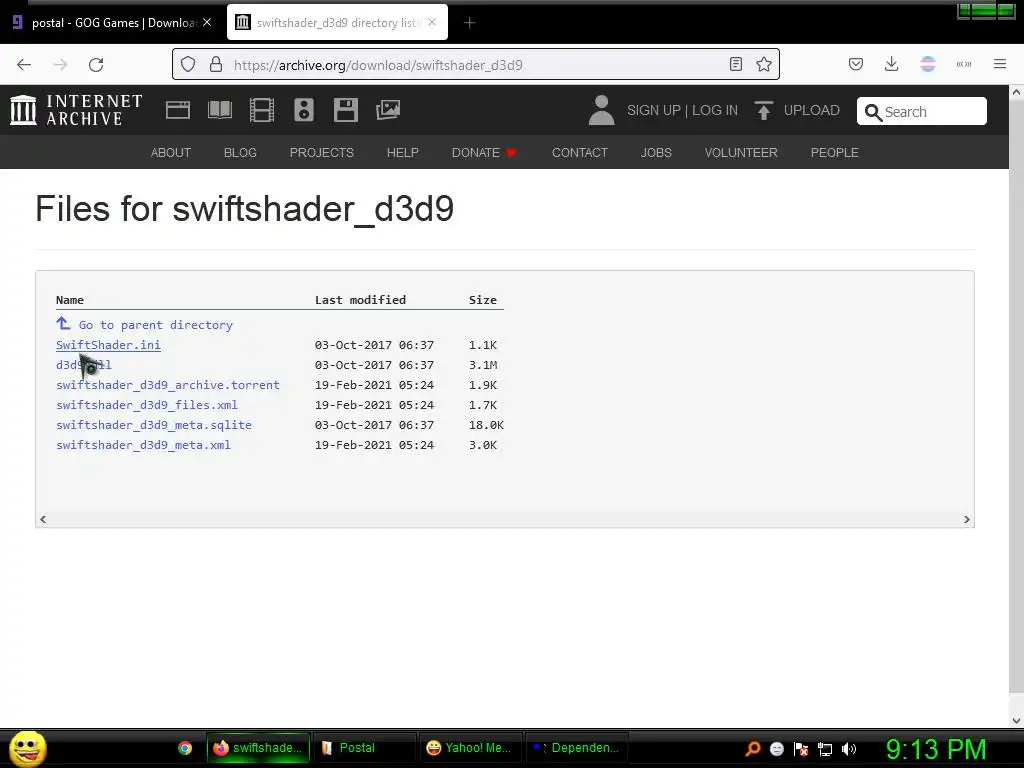This screenshot has height=768, width=1024.
Task: Open the ABOUT menu item
Action: [171, 152]
